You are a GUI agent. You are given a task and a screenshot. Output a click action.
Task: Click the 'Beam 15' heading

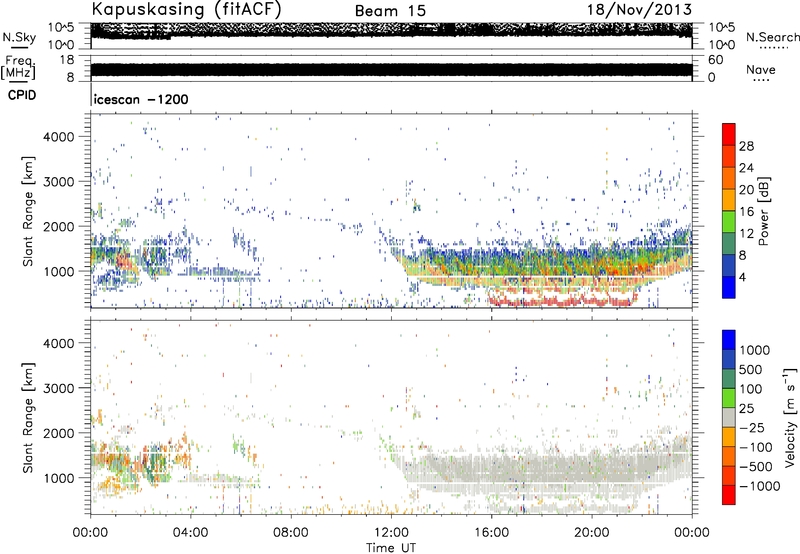tap(390, 11)
